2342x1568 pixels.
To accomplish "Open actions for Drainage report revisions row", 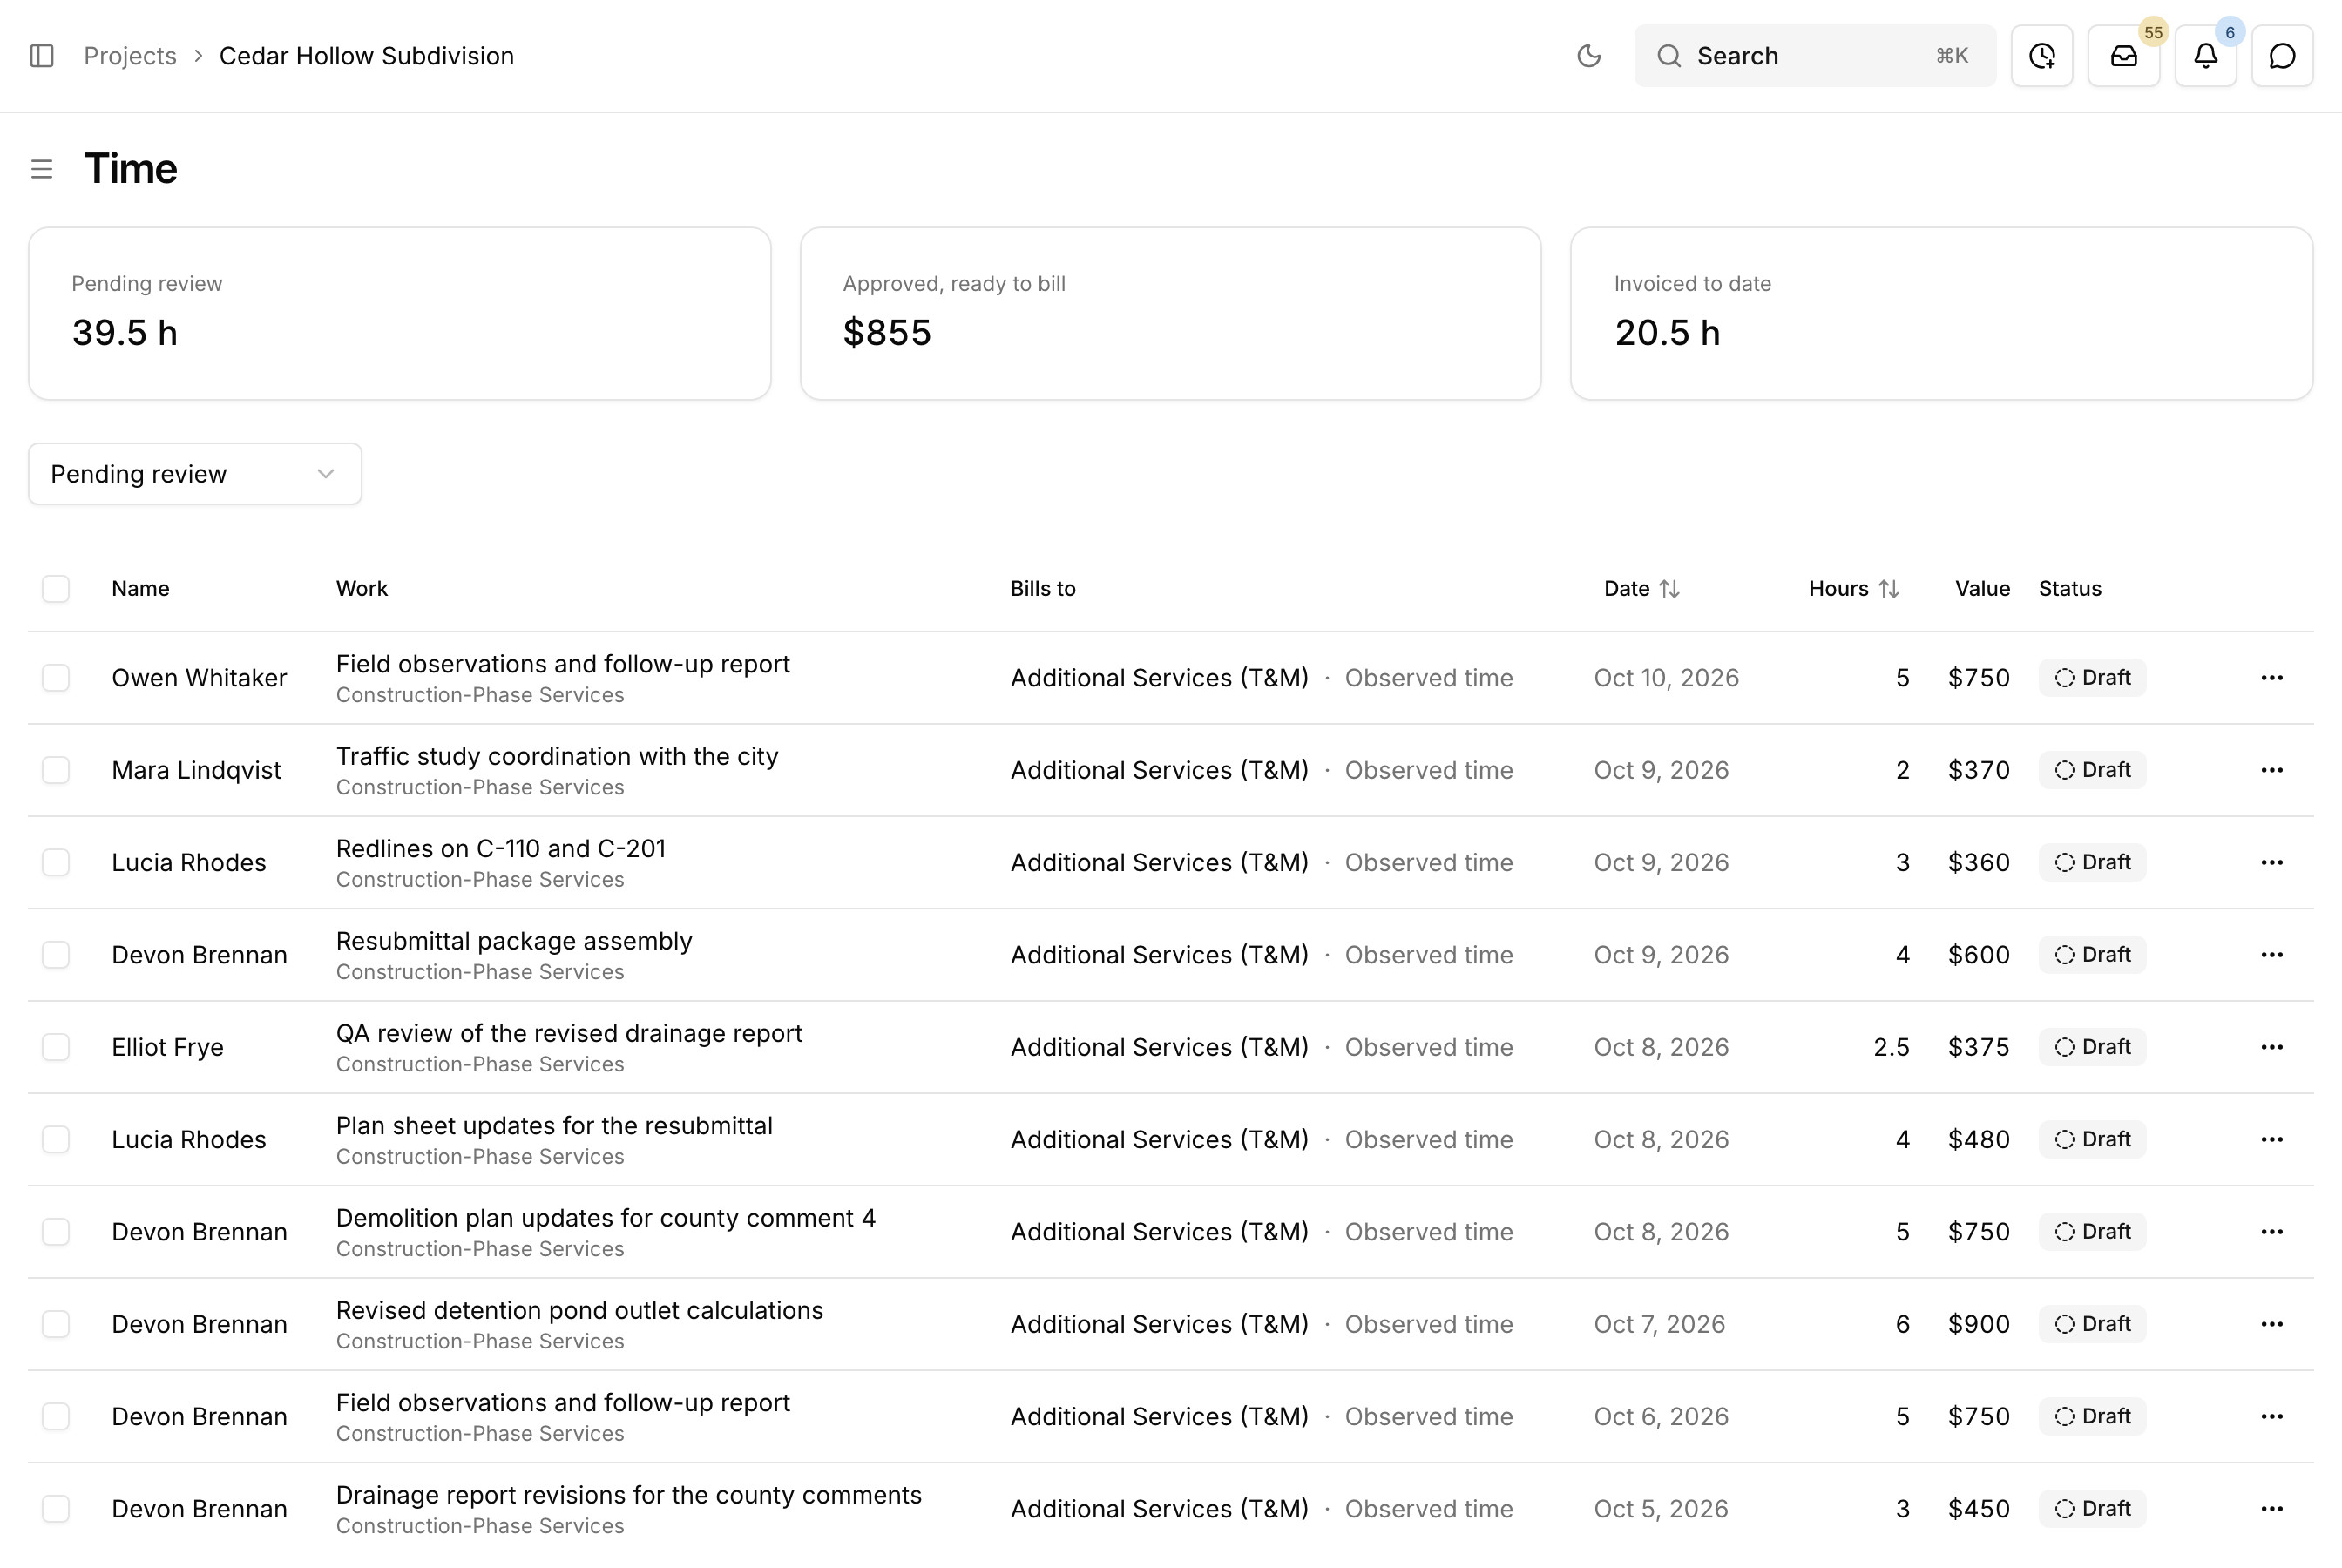I will 2272,1509.
